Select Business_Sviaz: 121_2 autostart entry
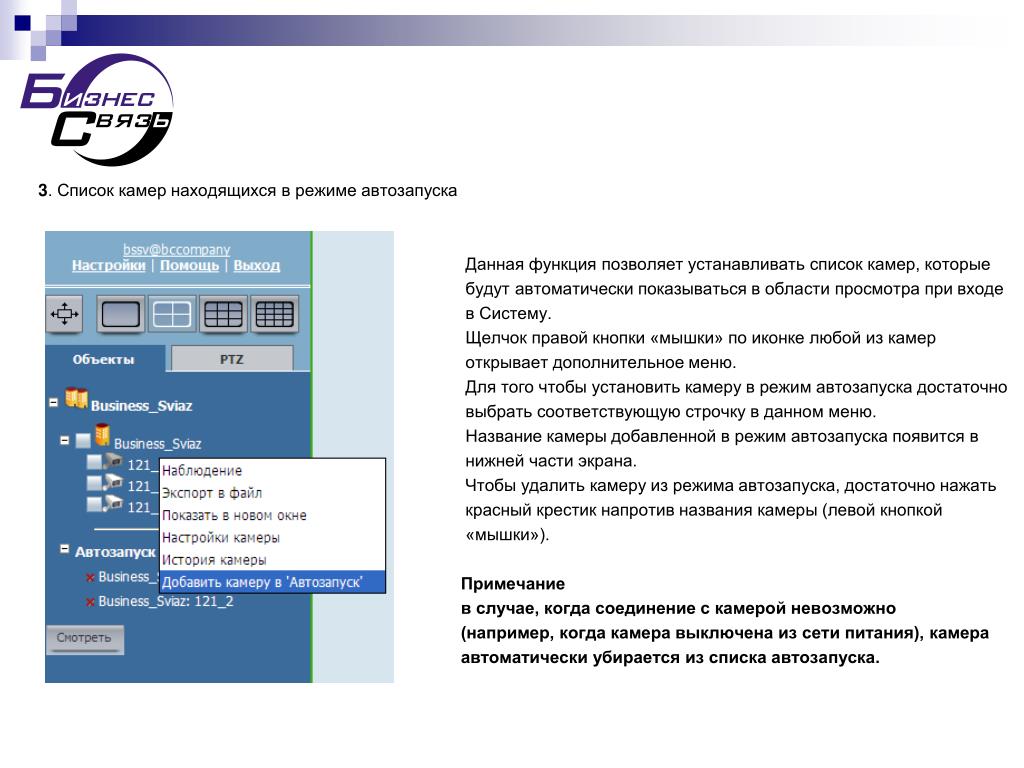 166,601
